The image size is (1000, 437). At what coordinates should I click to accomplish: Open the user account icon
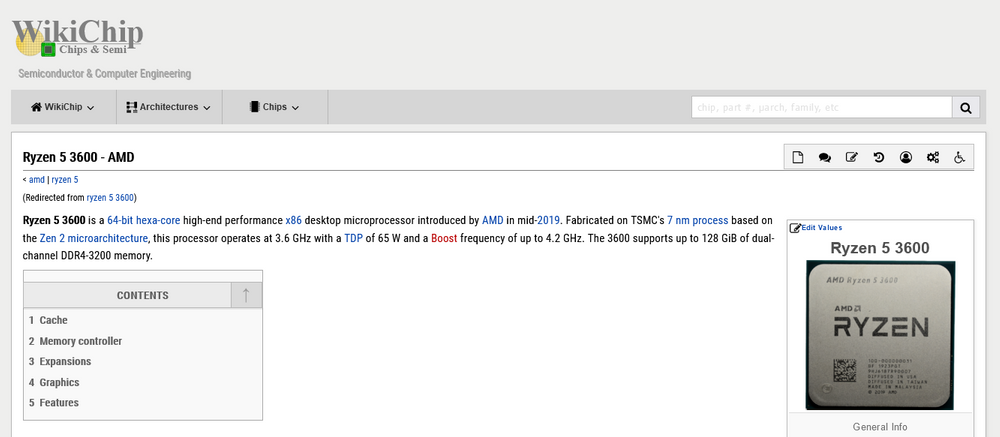pos(906,157)
